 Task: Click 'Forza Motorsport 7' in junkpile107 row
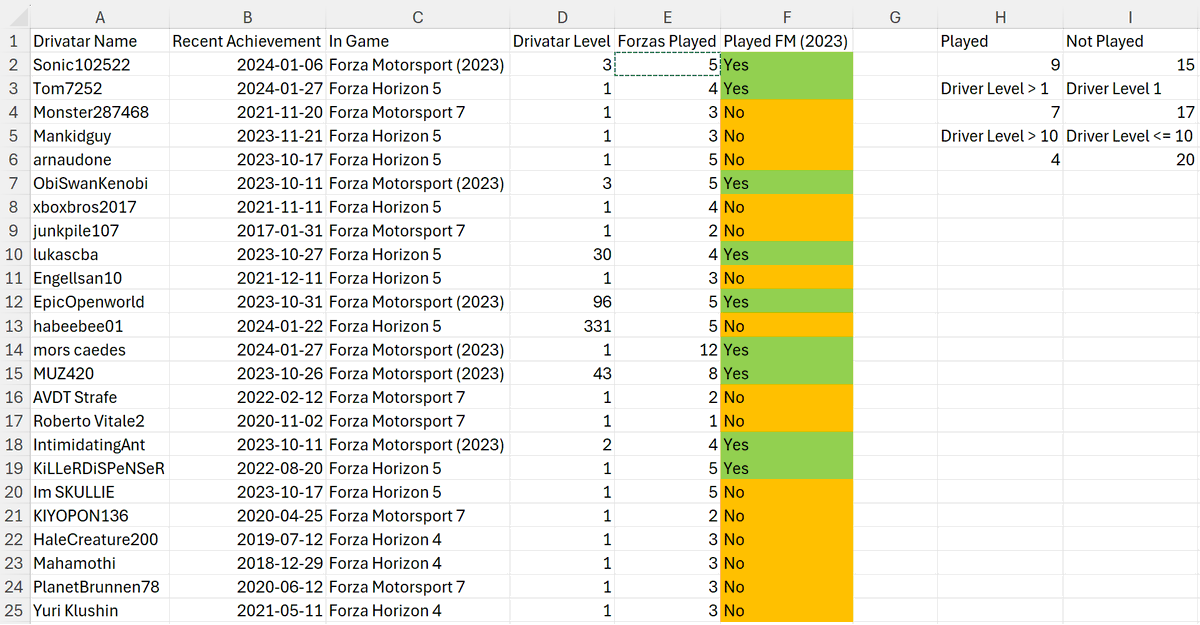418,231
